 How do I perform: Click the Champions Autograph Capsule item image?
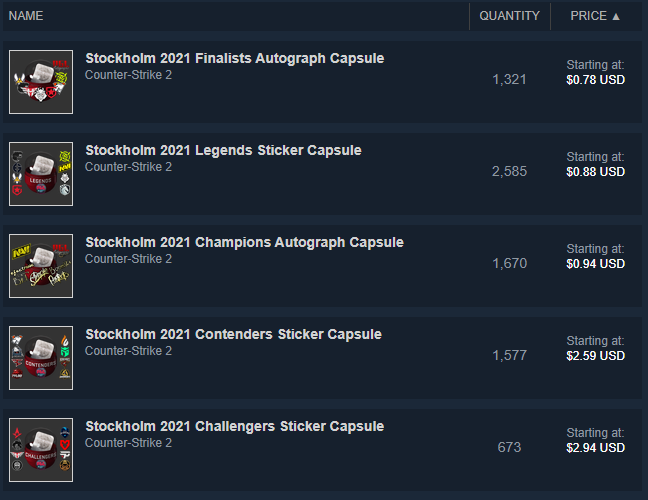point(41,266)
